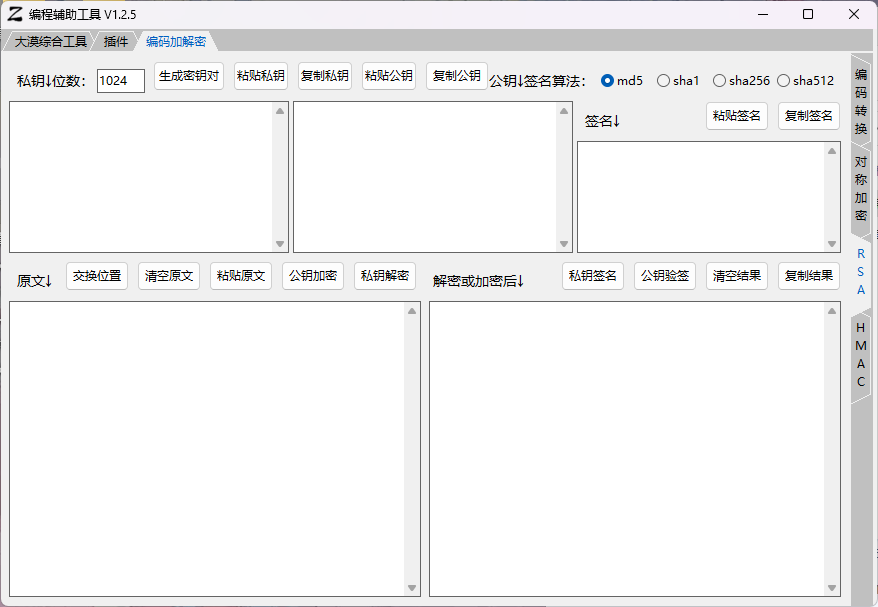Click the app logo icon in title bar
This screenshot has height=607, width=878.
click(15, 14)
